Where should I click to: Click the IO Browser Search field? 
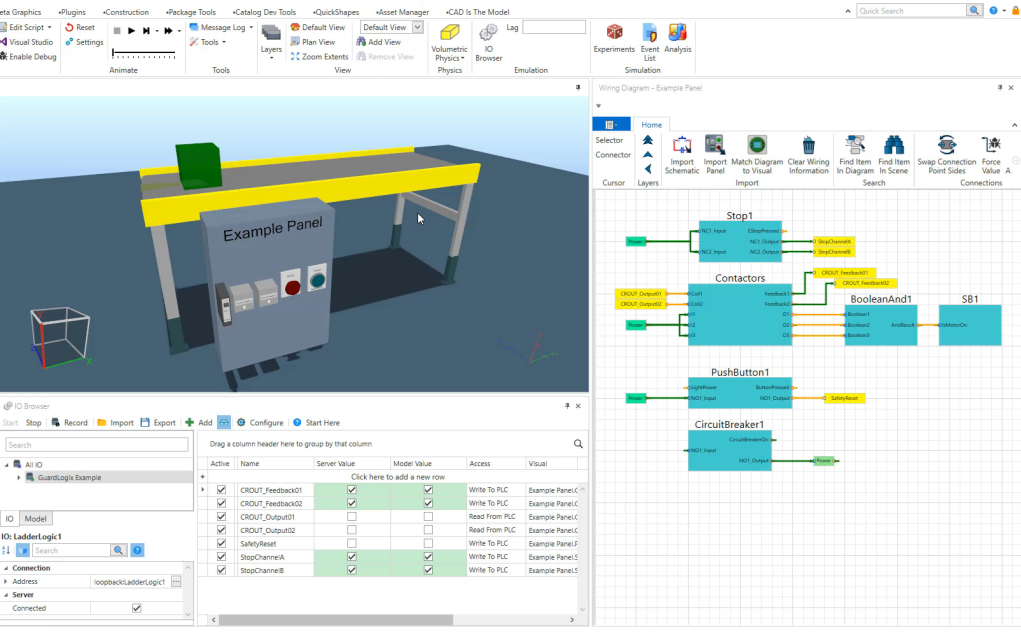[95, 445]
